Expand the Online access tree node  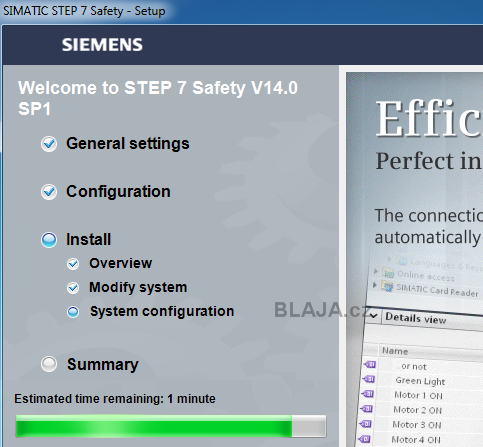376,271
